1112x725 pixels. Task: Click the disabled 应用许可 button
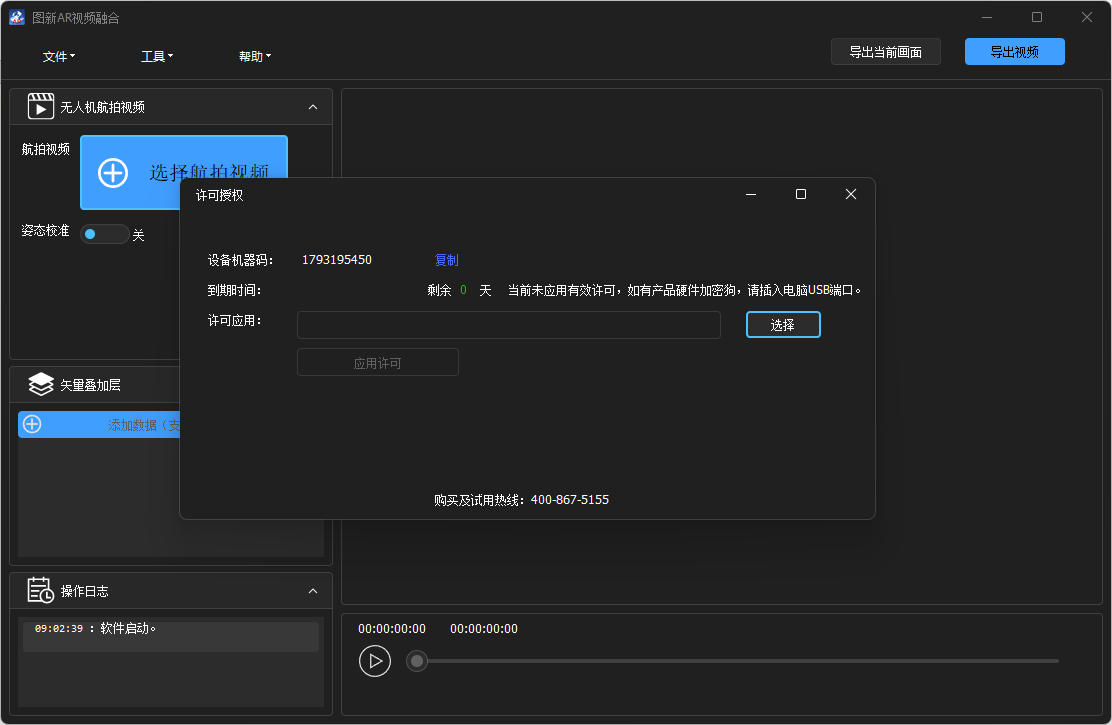[x=377, y=361]
